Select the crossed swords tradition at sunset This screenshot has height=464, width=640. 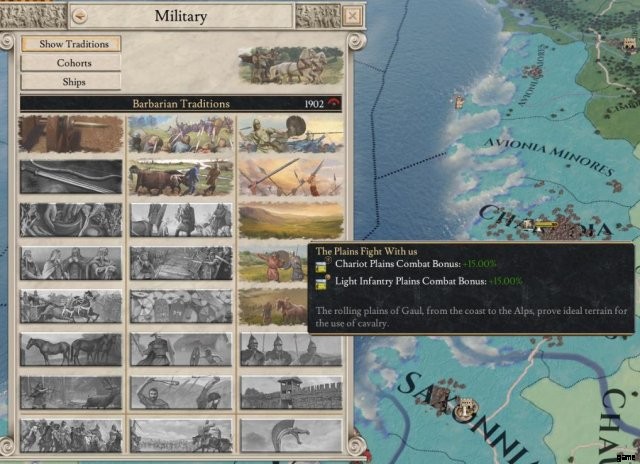[x=291, y=177]
